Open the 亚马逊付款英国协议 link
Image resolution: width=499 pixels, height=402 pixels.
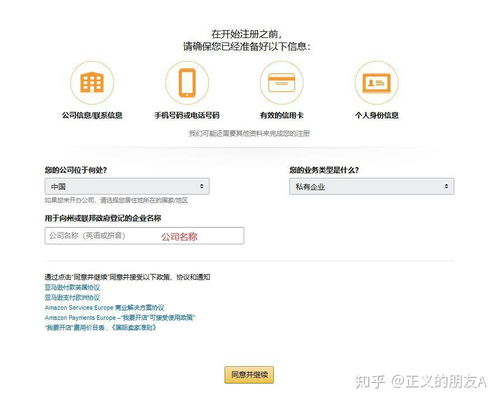tap(72, 287)
